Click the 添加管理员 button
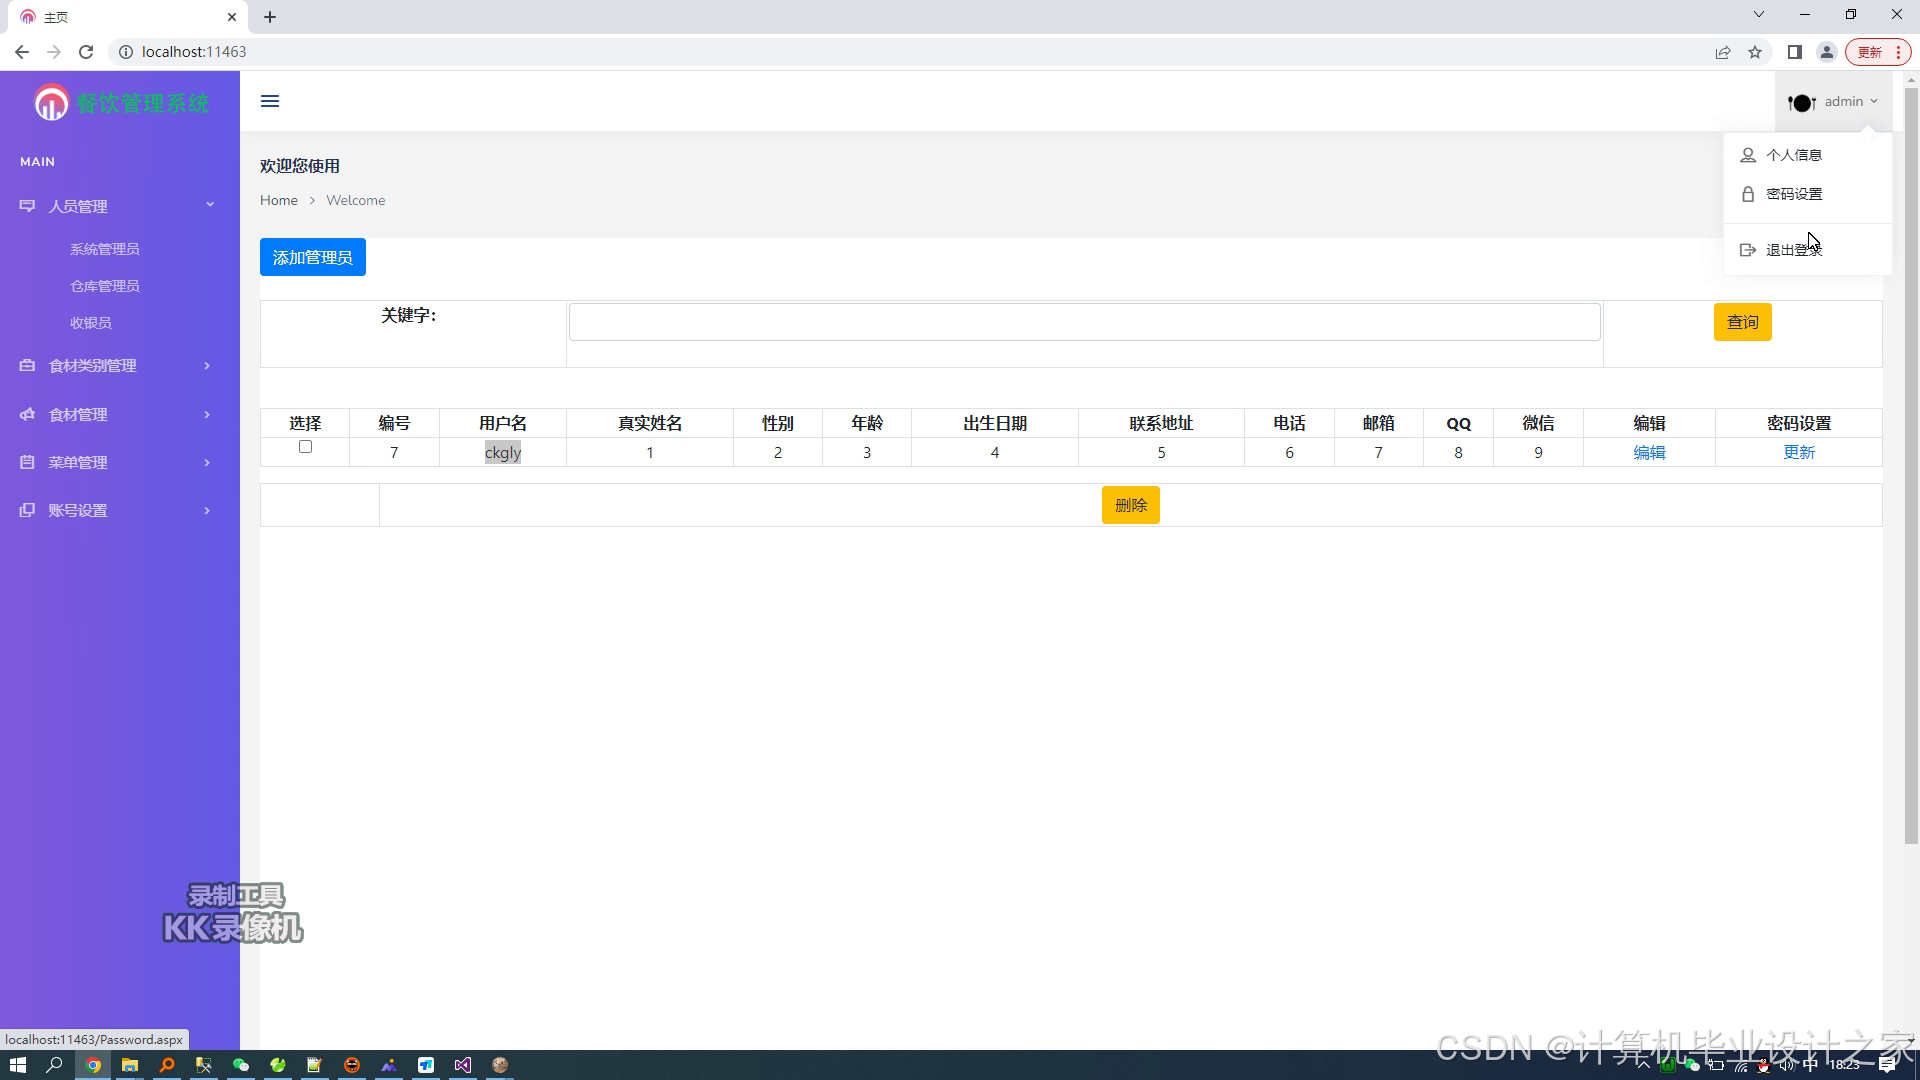Screen dimensions: 1920x1080 313,257
